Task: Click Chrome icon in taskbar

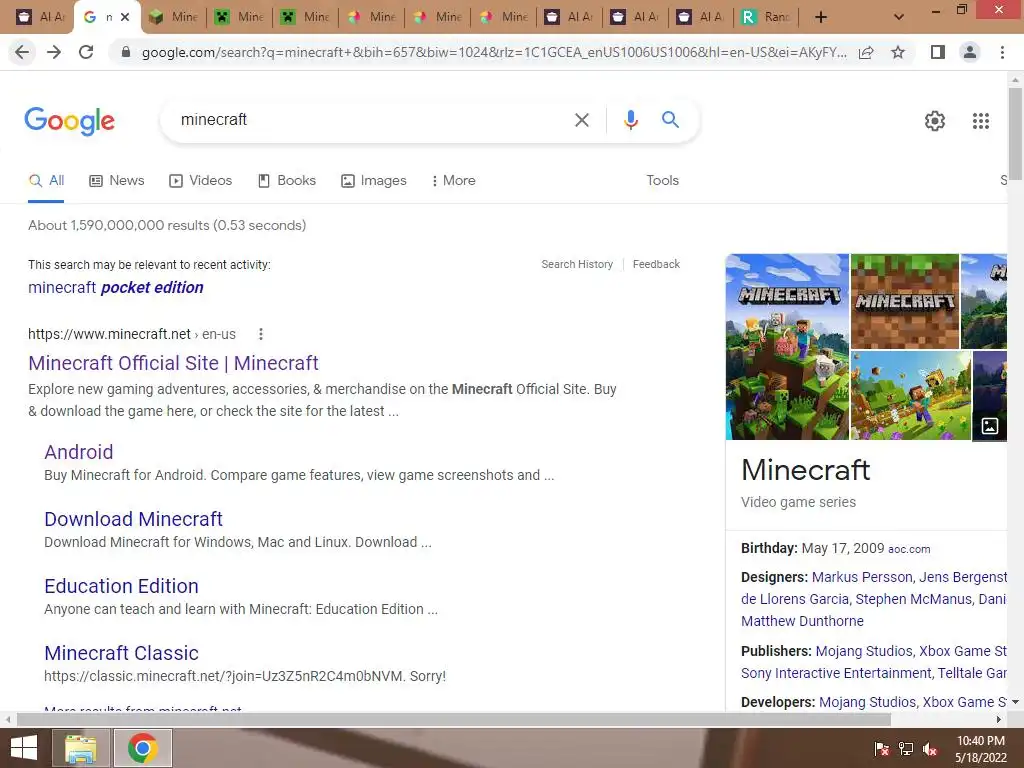Action: click(x=143, y=748)
